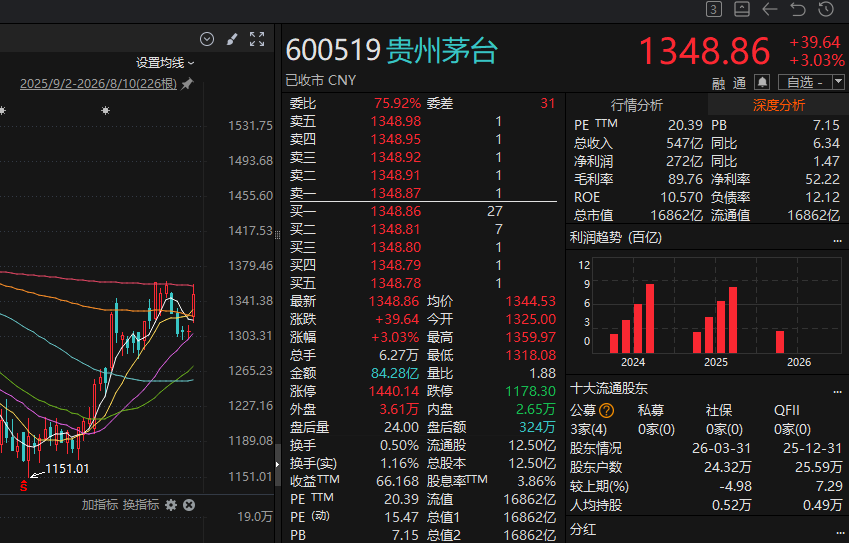849x543 pixels.
Task: Click the 社保 0家(0) entry
Action: coord(724,429)
